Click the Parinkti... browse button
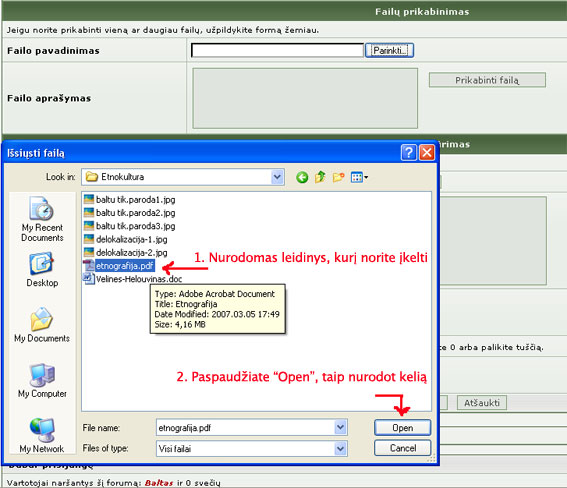This screenshot has width=567, height=488. pyautogui.click(x=389, y=50)
